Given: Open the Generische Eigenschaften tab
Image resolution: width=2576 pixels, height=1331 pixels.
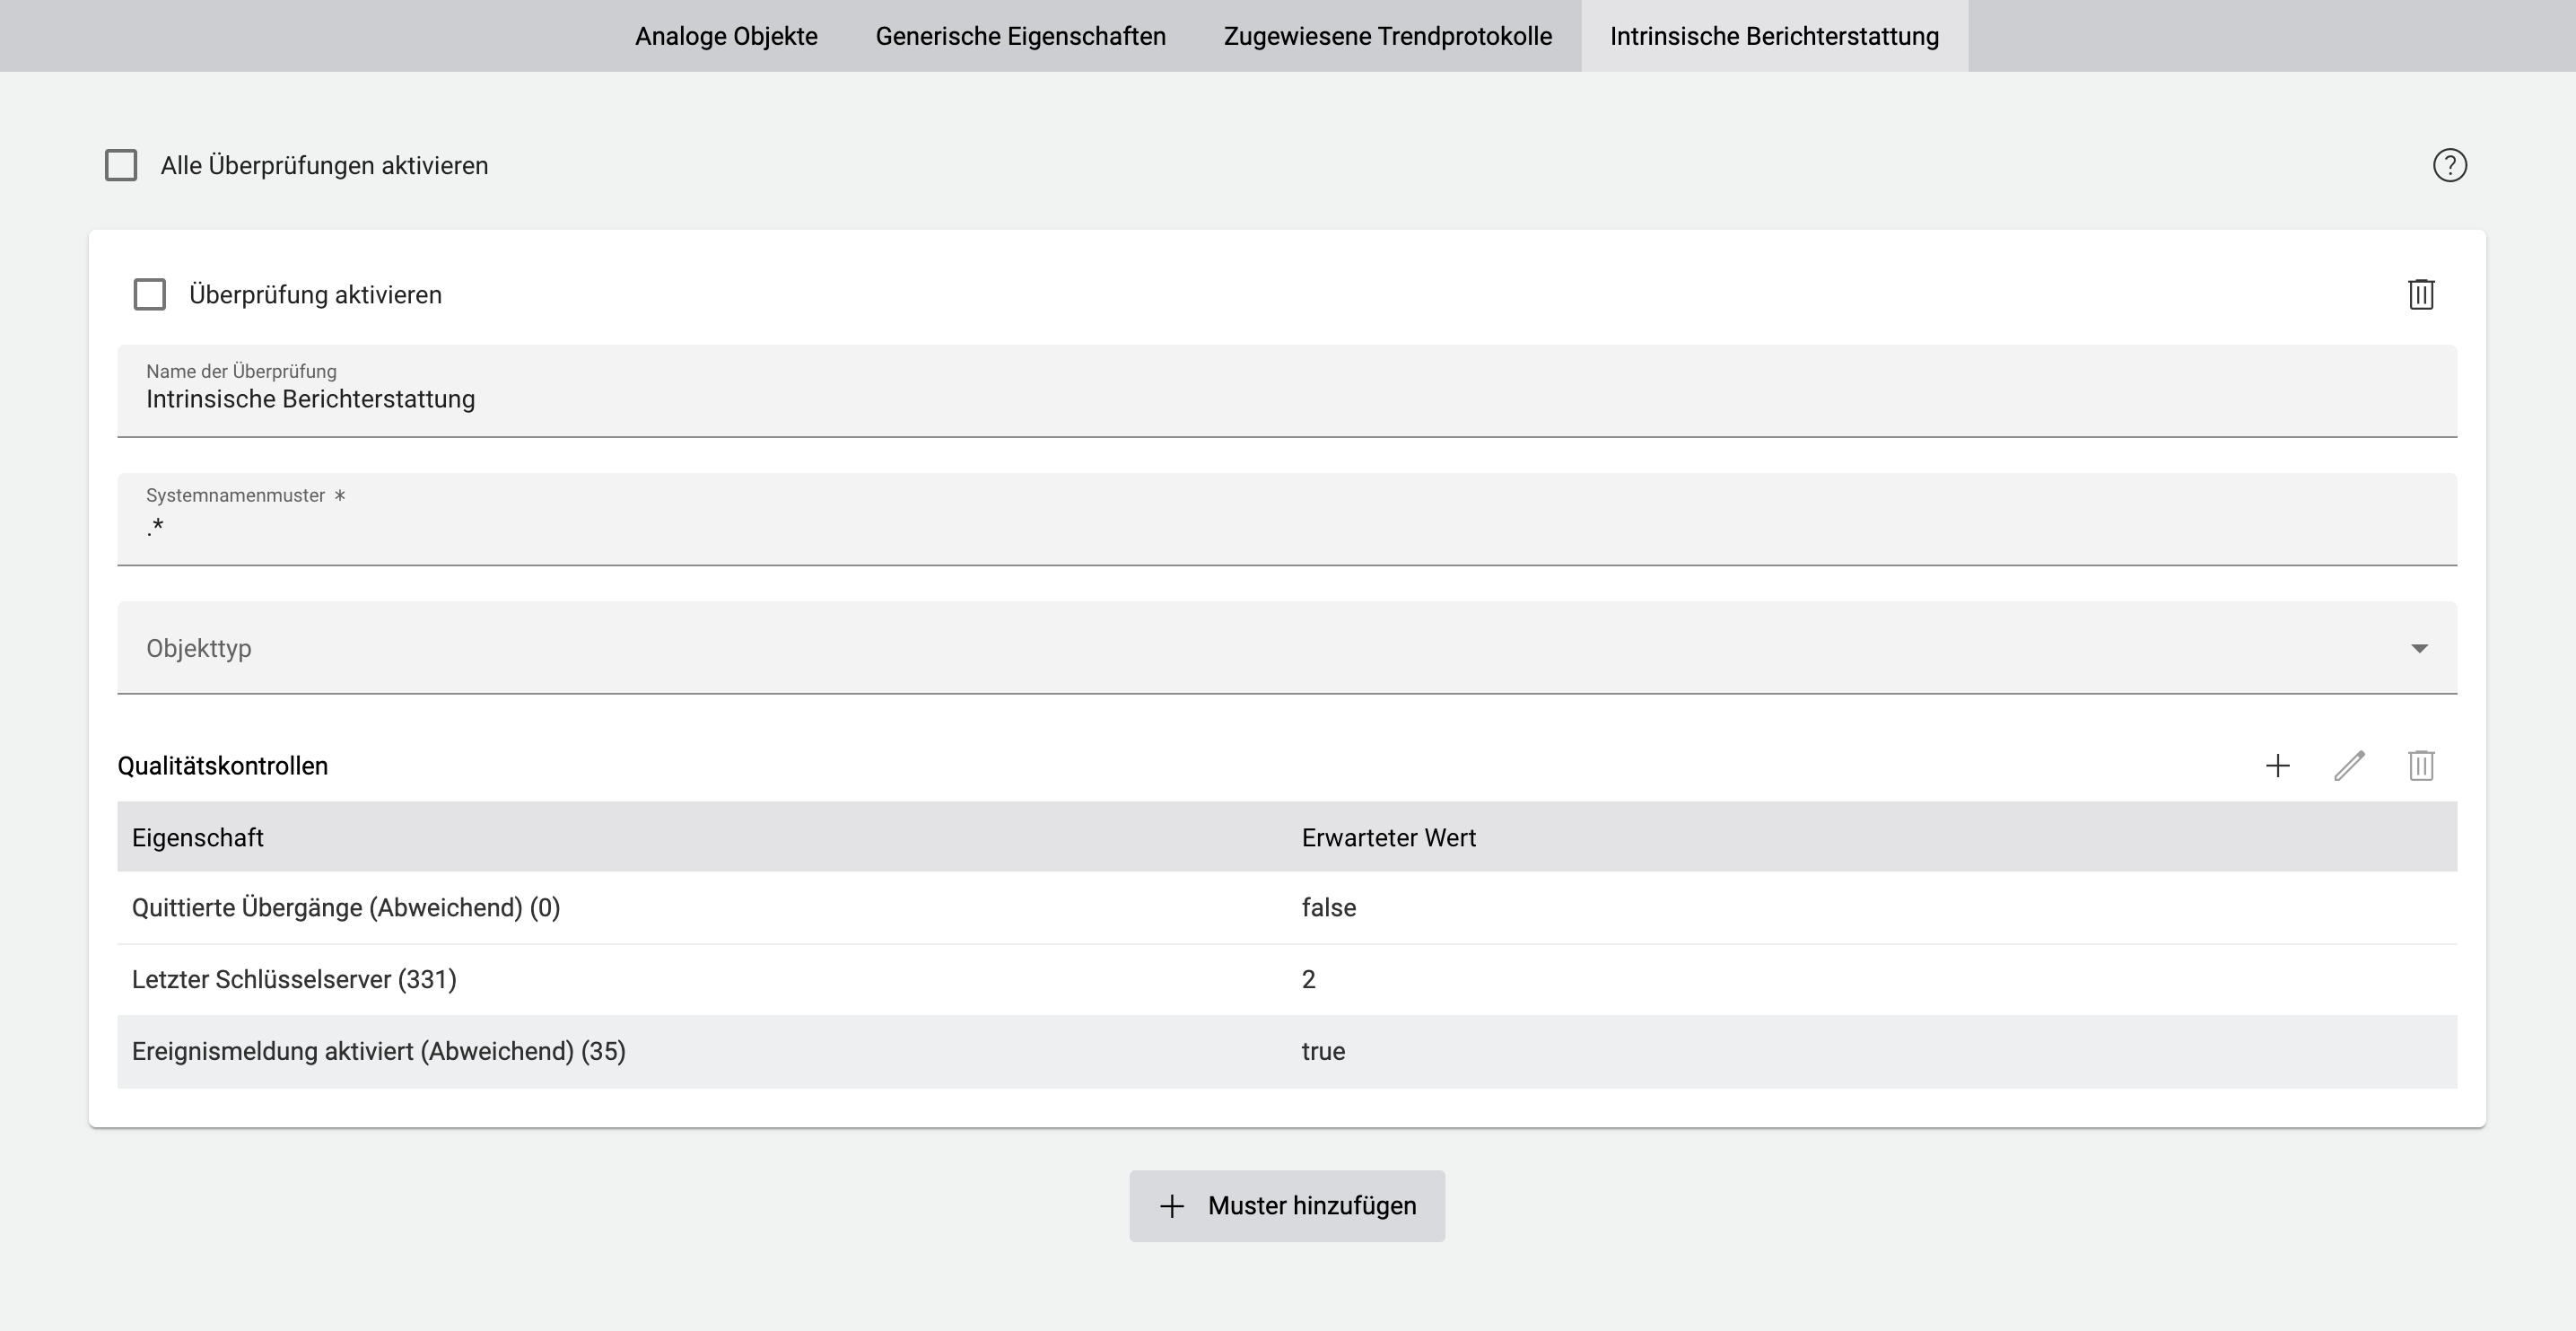Looking at the screenshot, I should click(x=1021, y=36).
